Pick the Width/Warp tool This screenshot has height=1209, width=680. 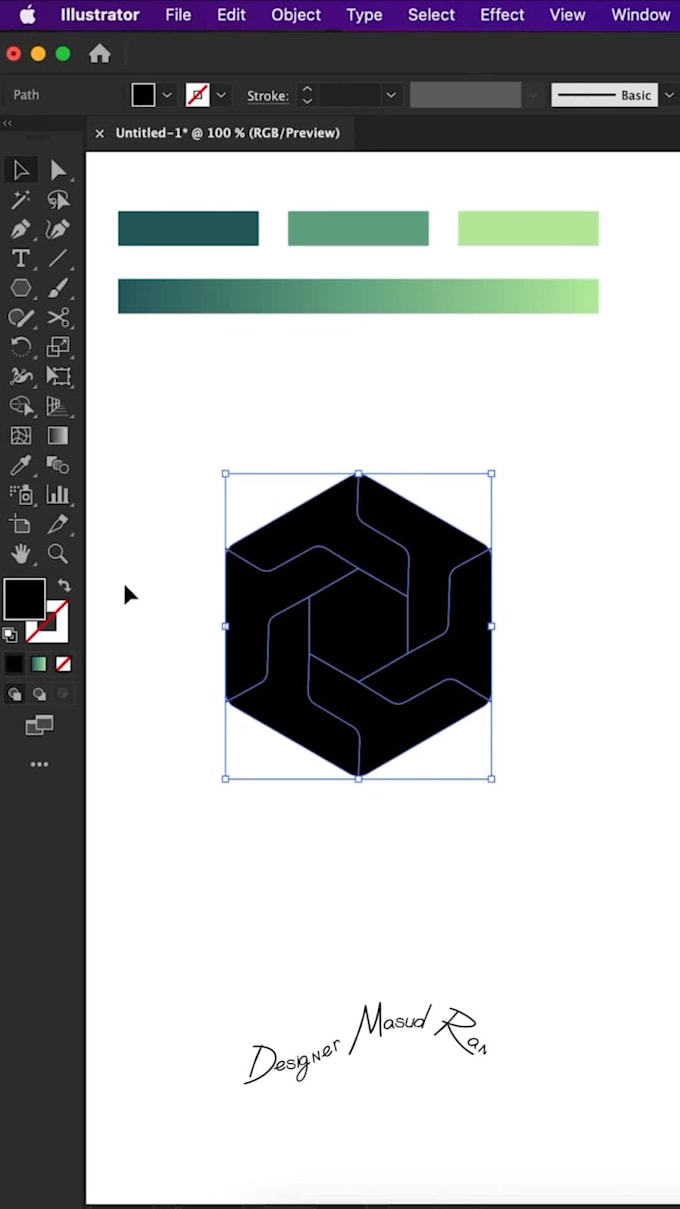tap(21, 377)
